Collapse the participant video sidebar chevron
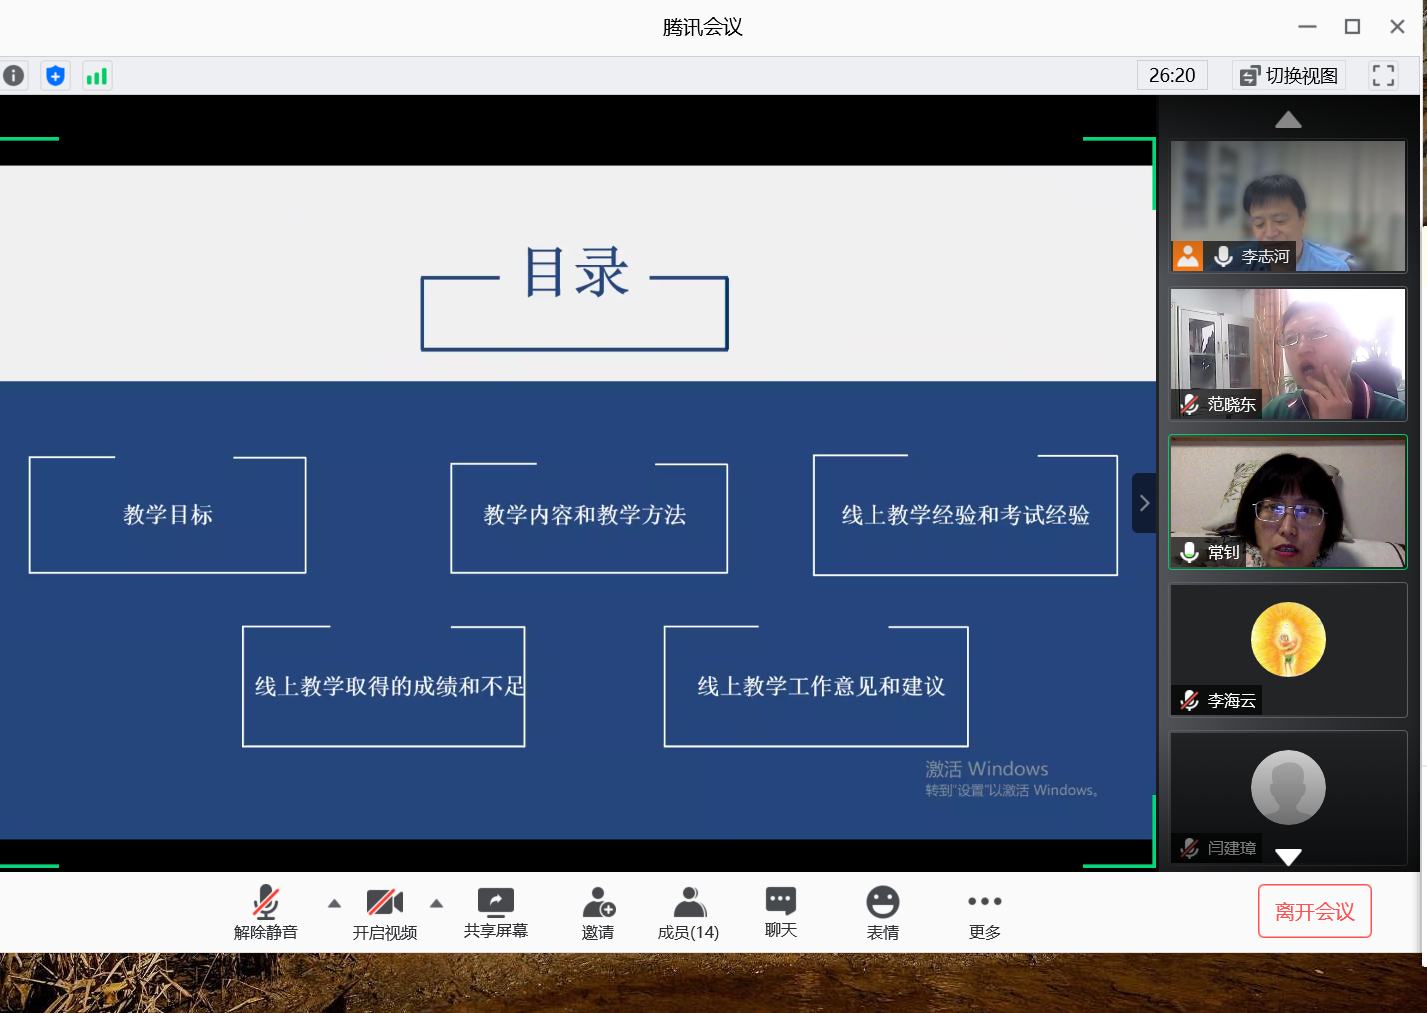The width and height of the screenshot is (1427, 1013). click(x=1144, y=503)
